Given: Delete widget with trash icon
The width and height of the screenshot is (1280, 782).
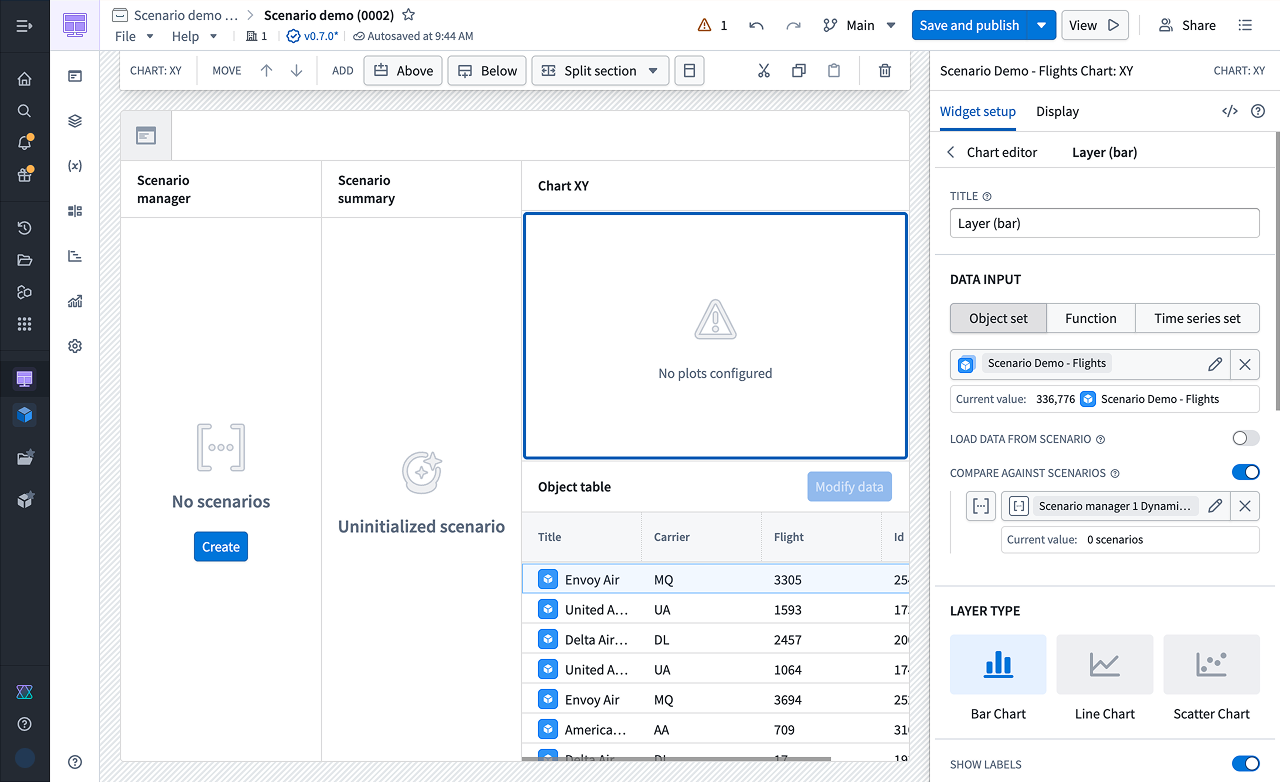Looking at the screenshot, I should pyautogui.click(x=885, y=71).
